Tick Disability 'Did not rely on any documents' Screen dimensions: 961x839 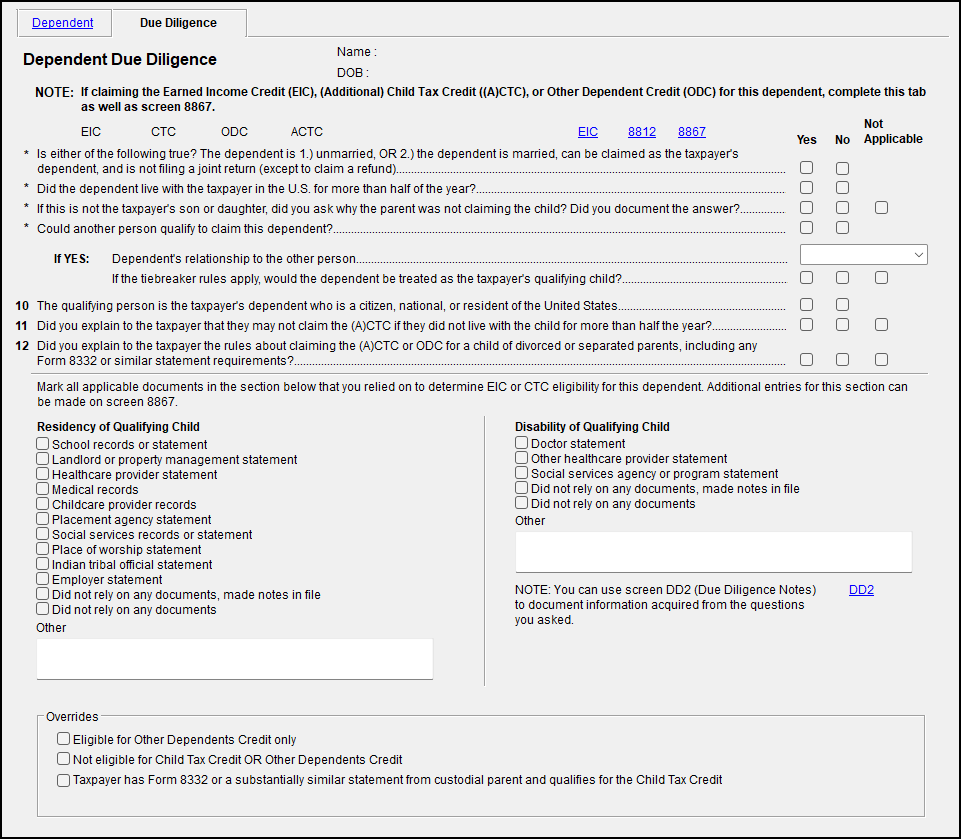click(x=522, y=503)
